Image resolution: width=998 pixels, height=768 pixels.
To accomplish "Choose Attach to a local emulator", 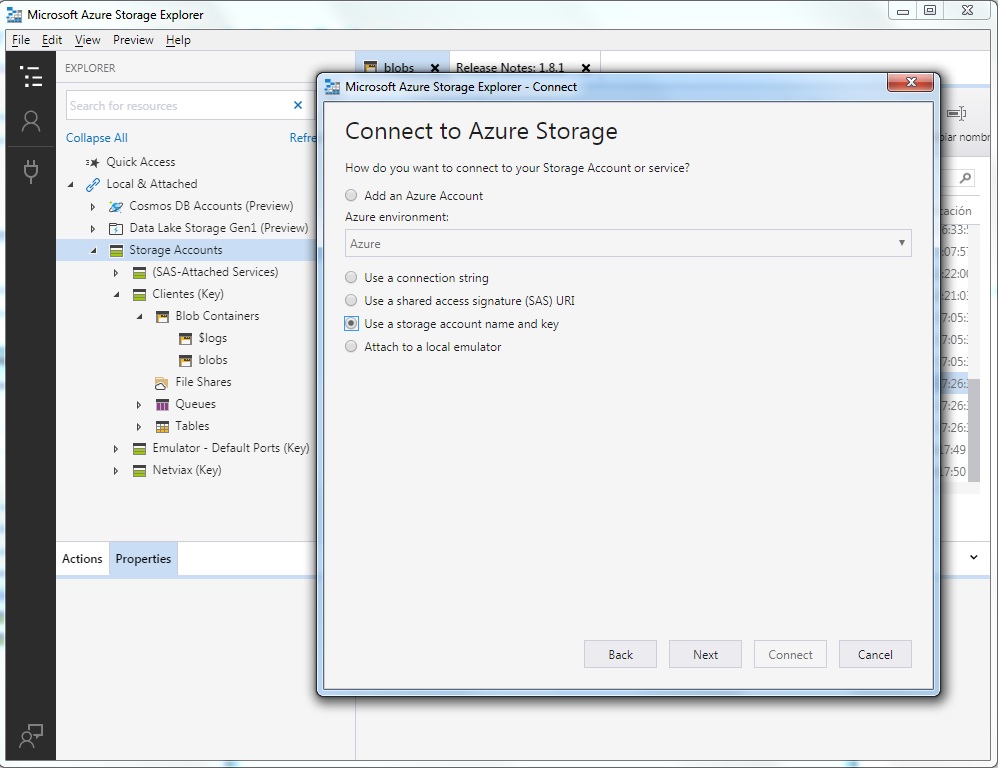I will 351,346.
